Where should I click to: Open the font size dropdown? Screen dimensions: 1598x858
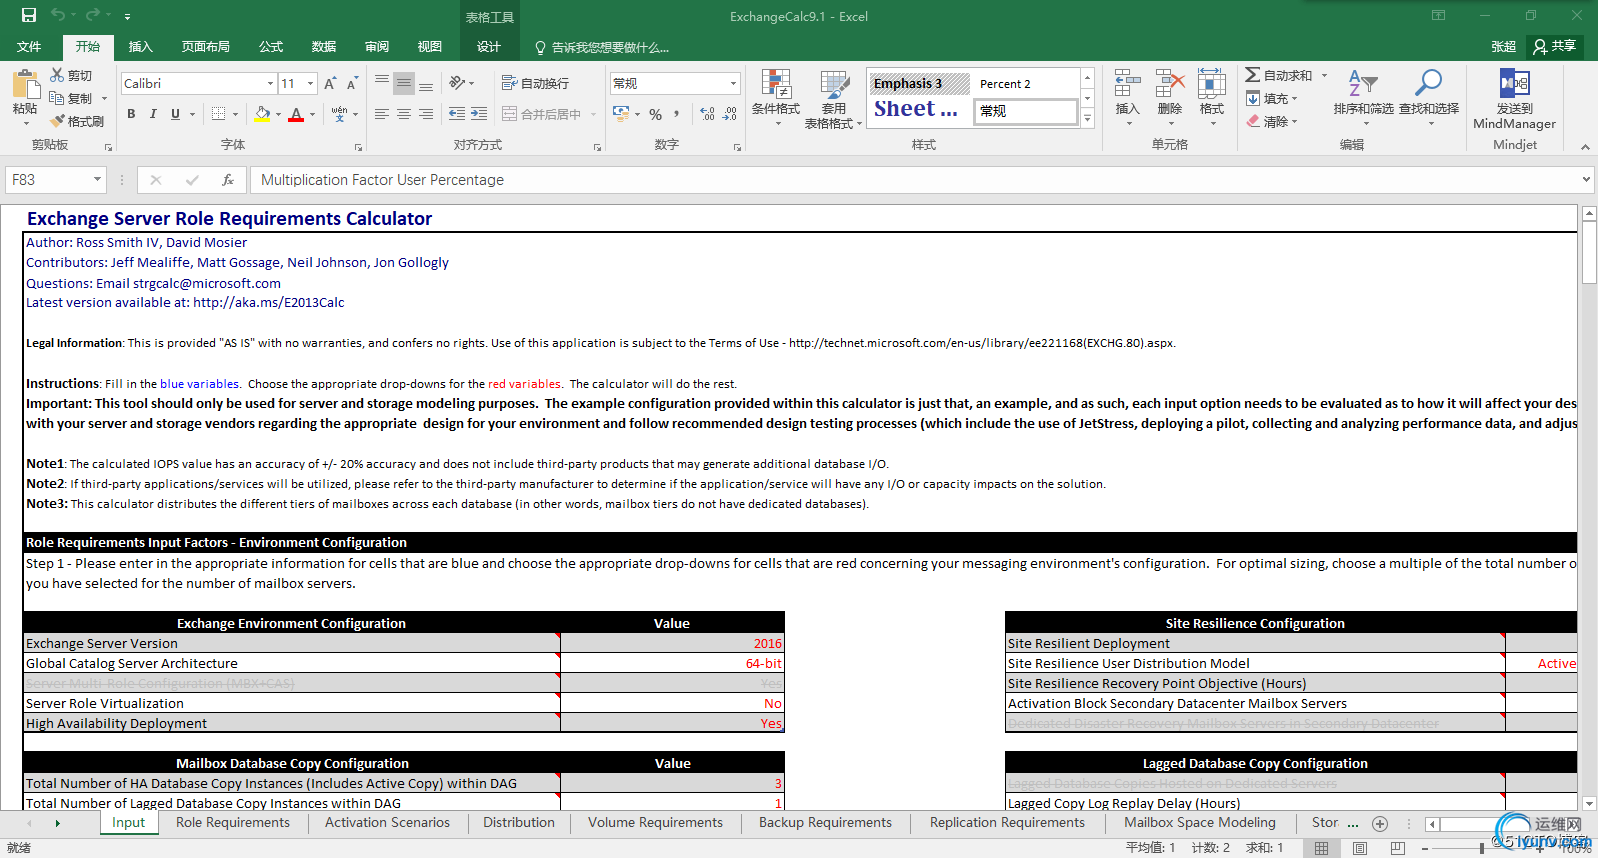[x=311, y=83]
